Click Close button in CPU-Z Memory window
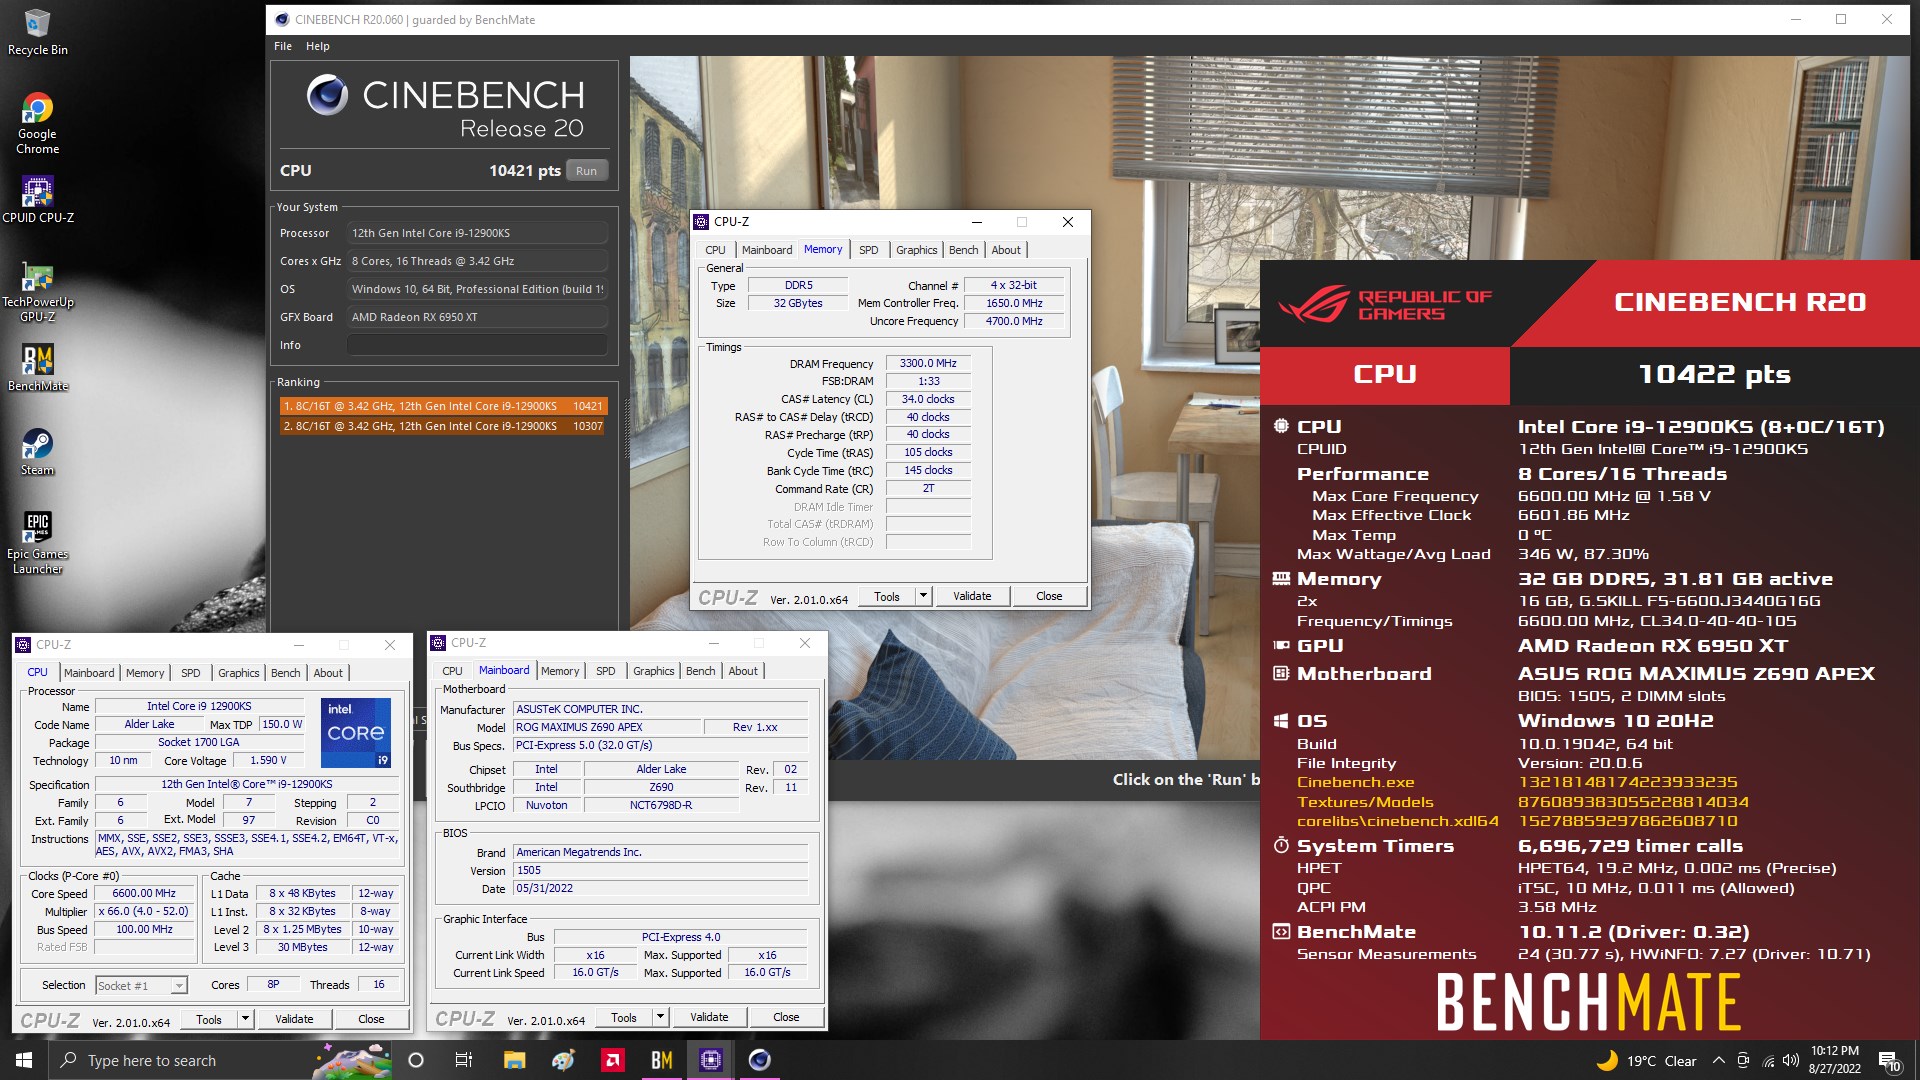This screenshot has height=1080, width=1920. [x=1049, y=596]
